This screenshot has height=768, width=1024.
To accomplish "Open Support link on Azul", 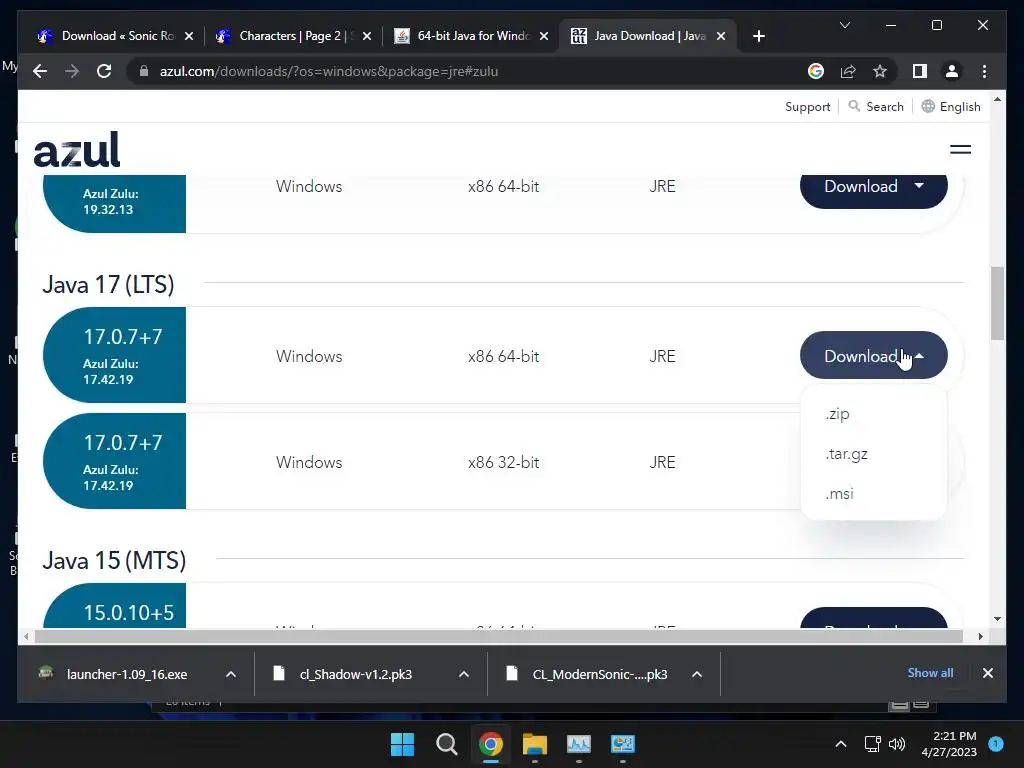I will click(807, 106).
